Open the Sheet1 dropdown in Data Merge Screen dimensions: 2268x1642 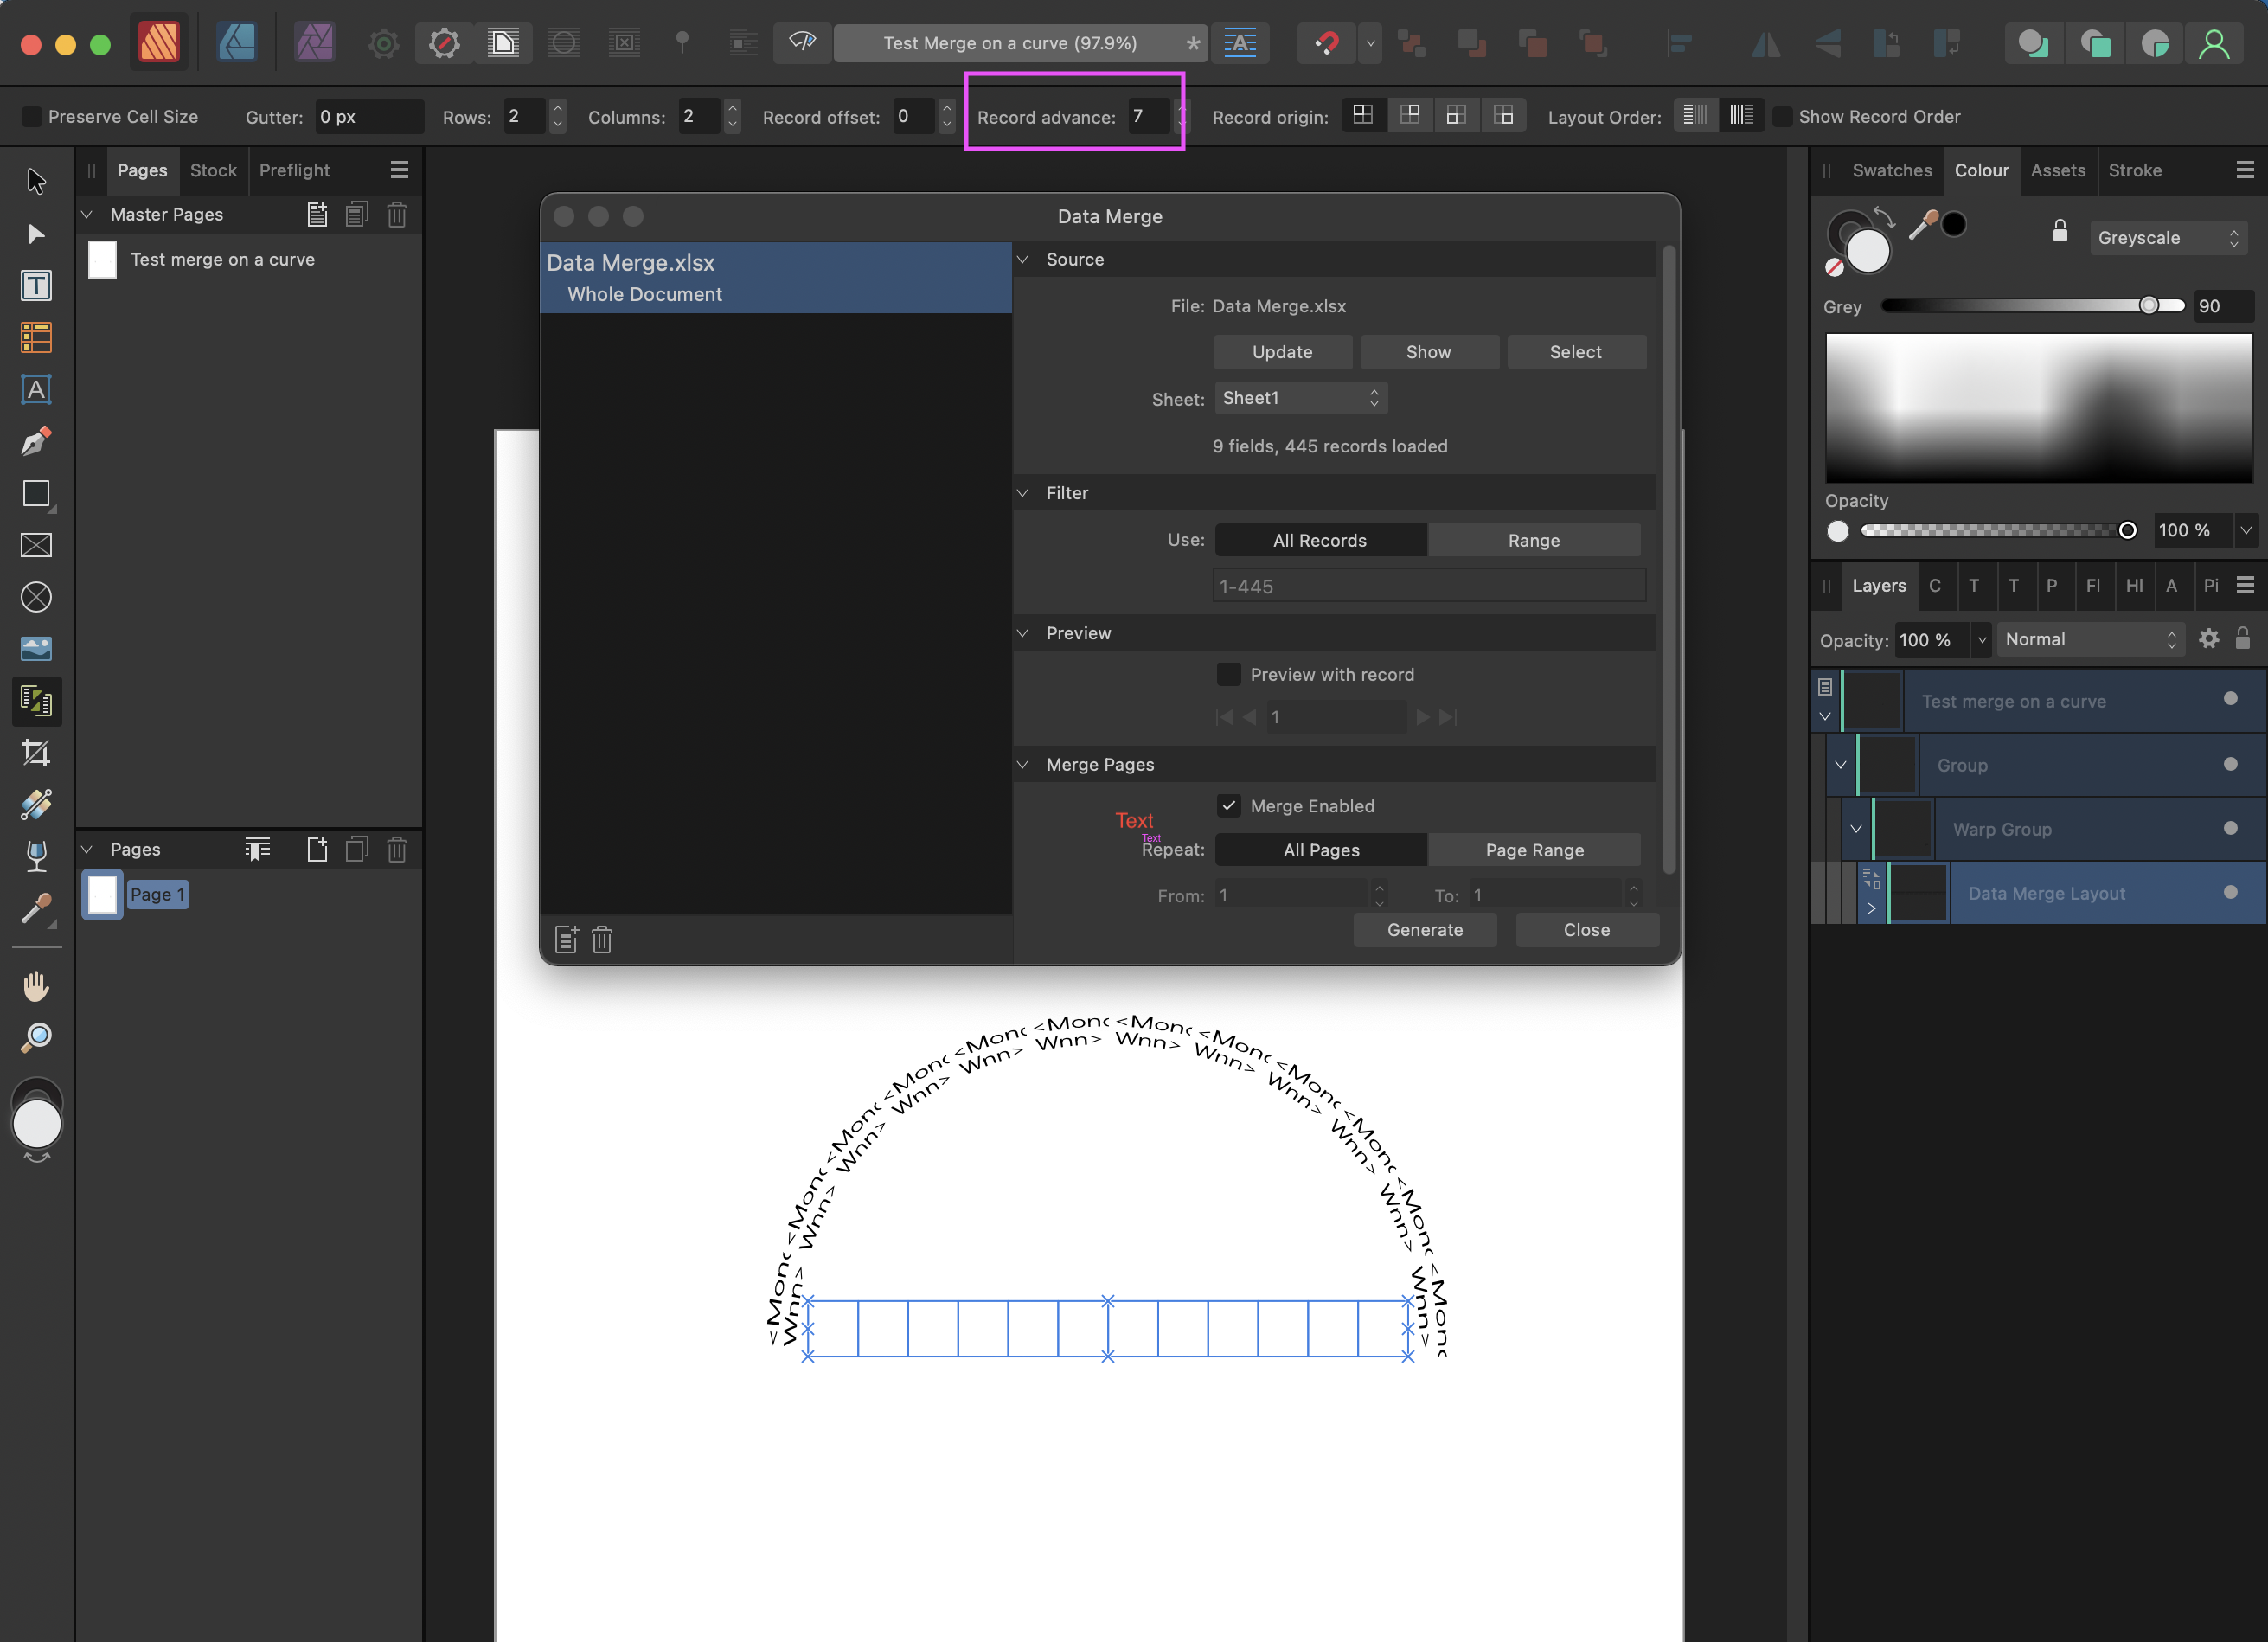(x=1300, y=398)
